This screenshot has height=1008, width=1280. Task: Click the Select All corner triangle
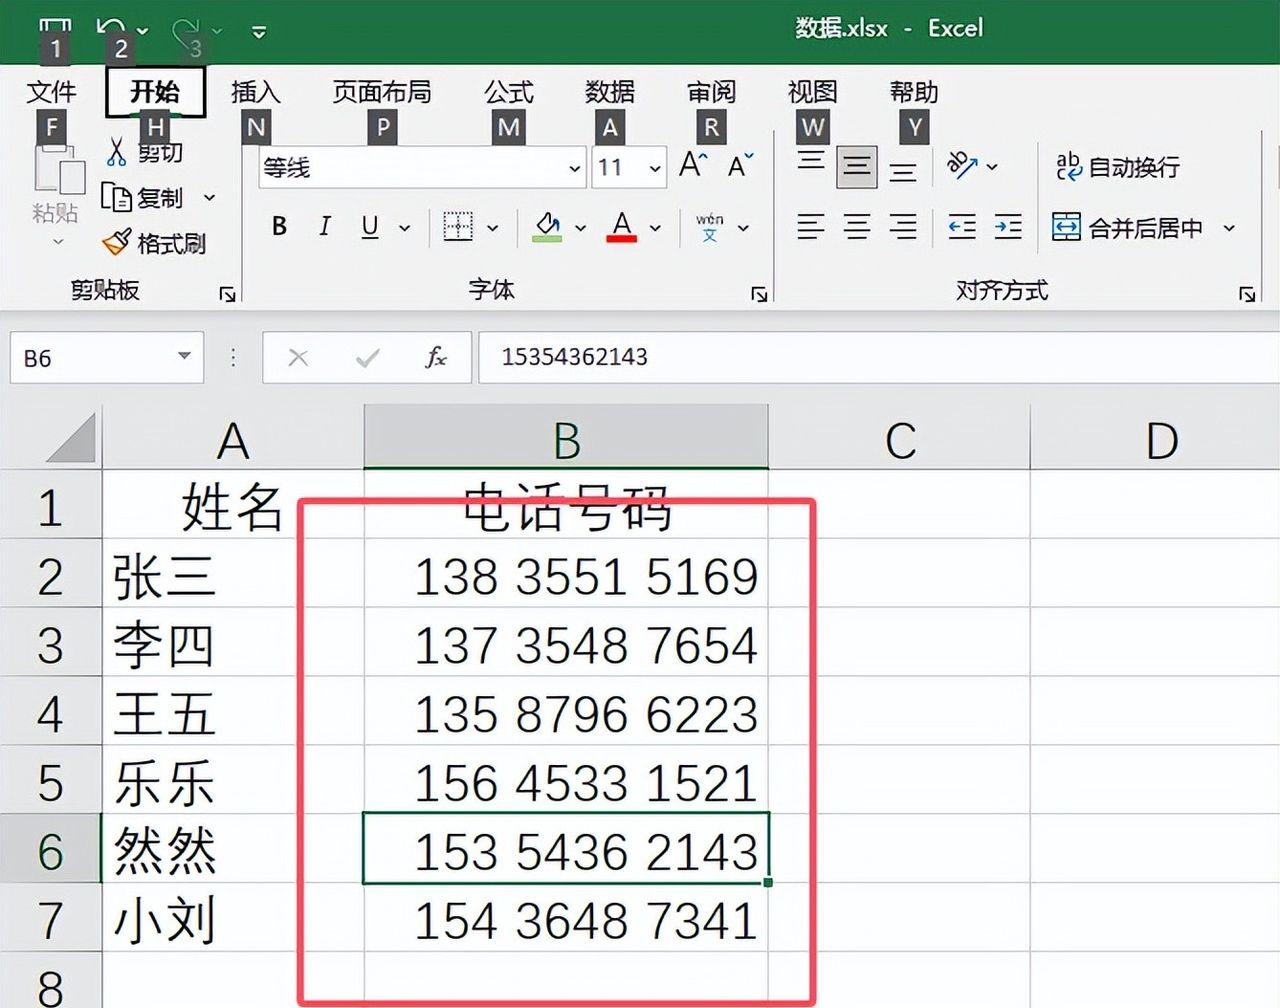click(71, 438)
